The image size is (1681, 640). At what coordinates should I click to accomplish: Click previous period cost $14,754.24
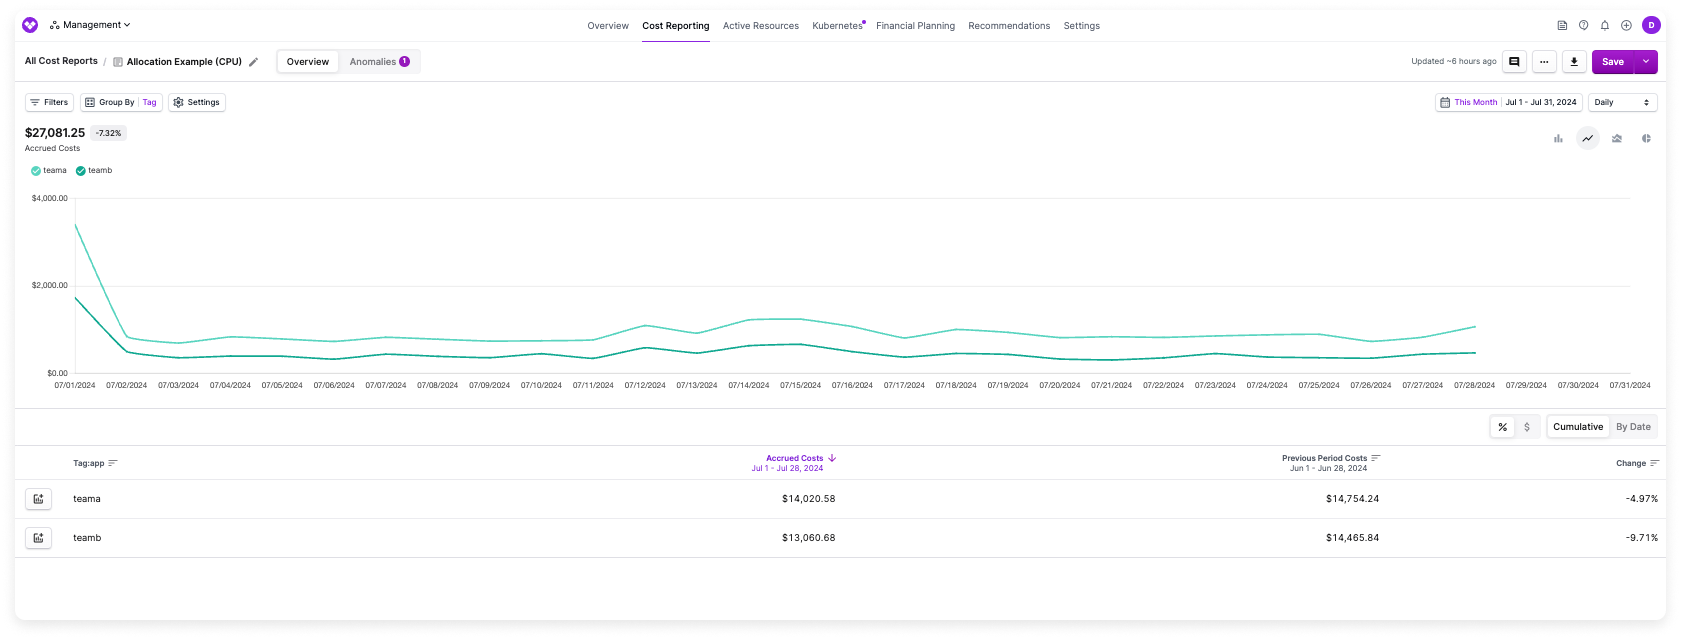pos(1352,499)
